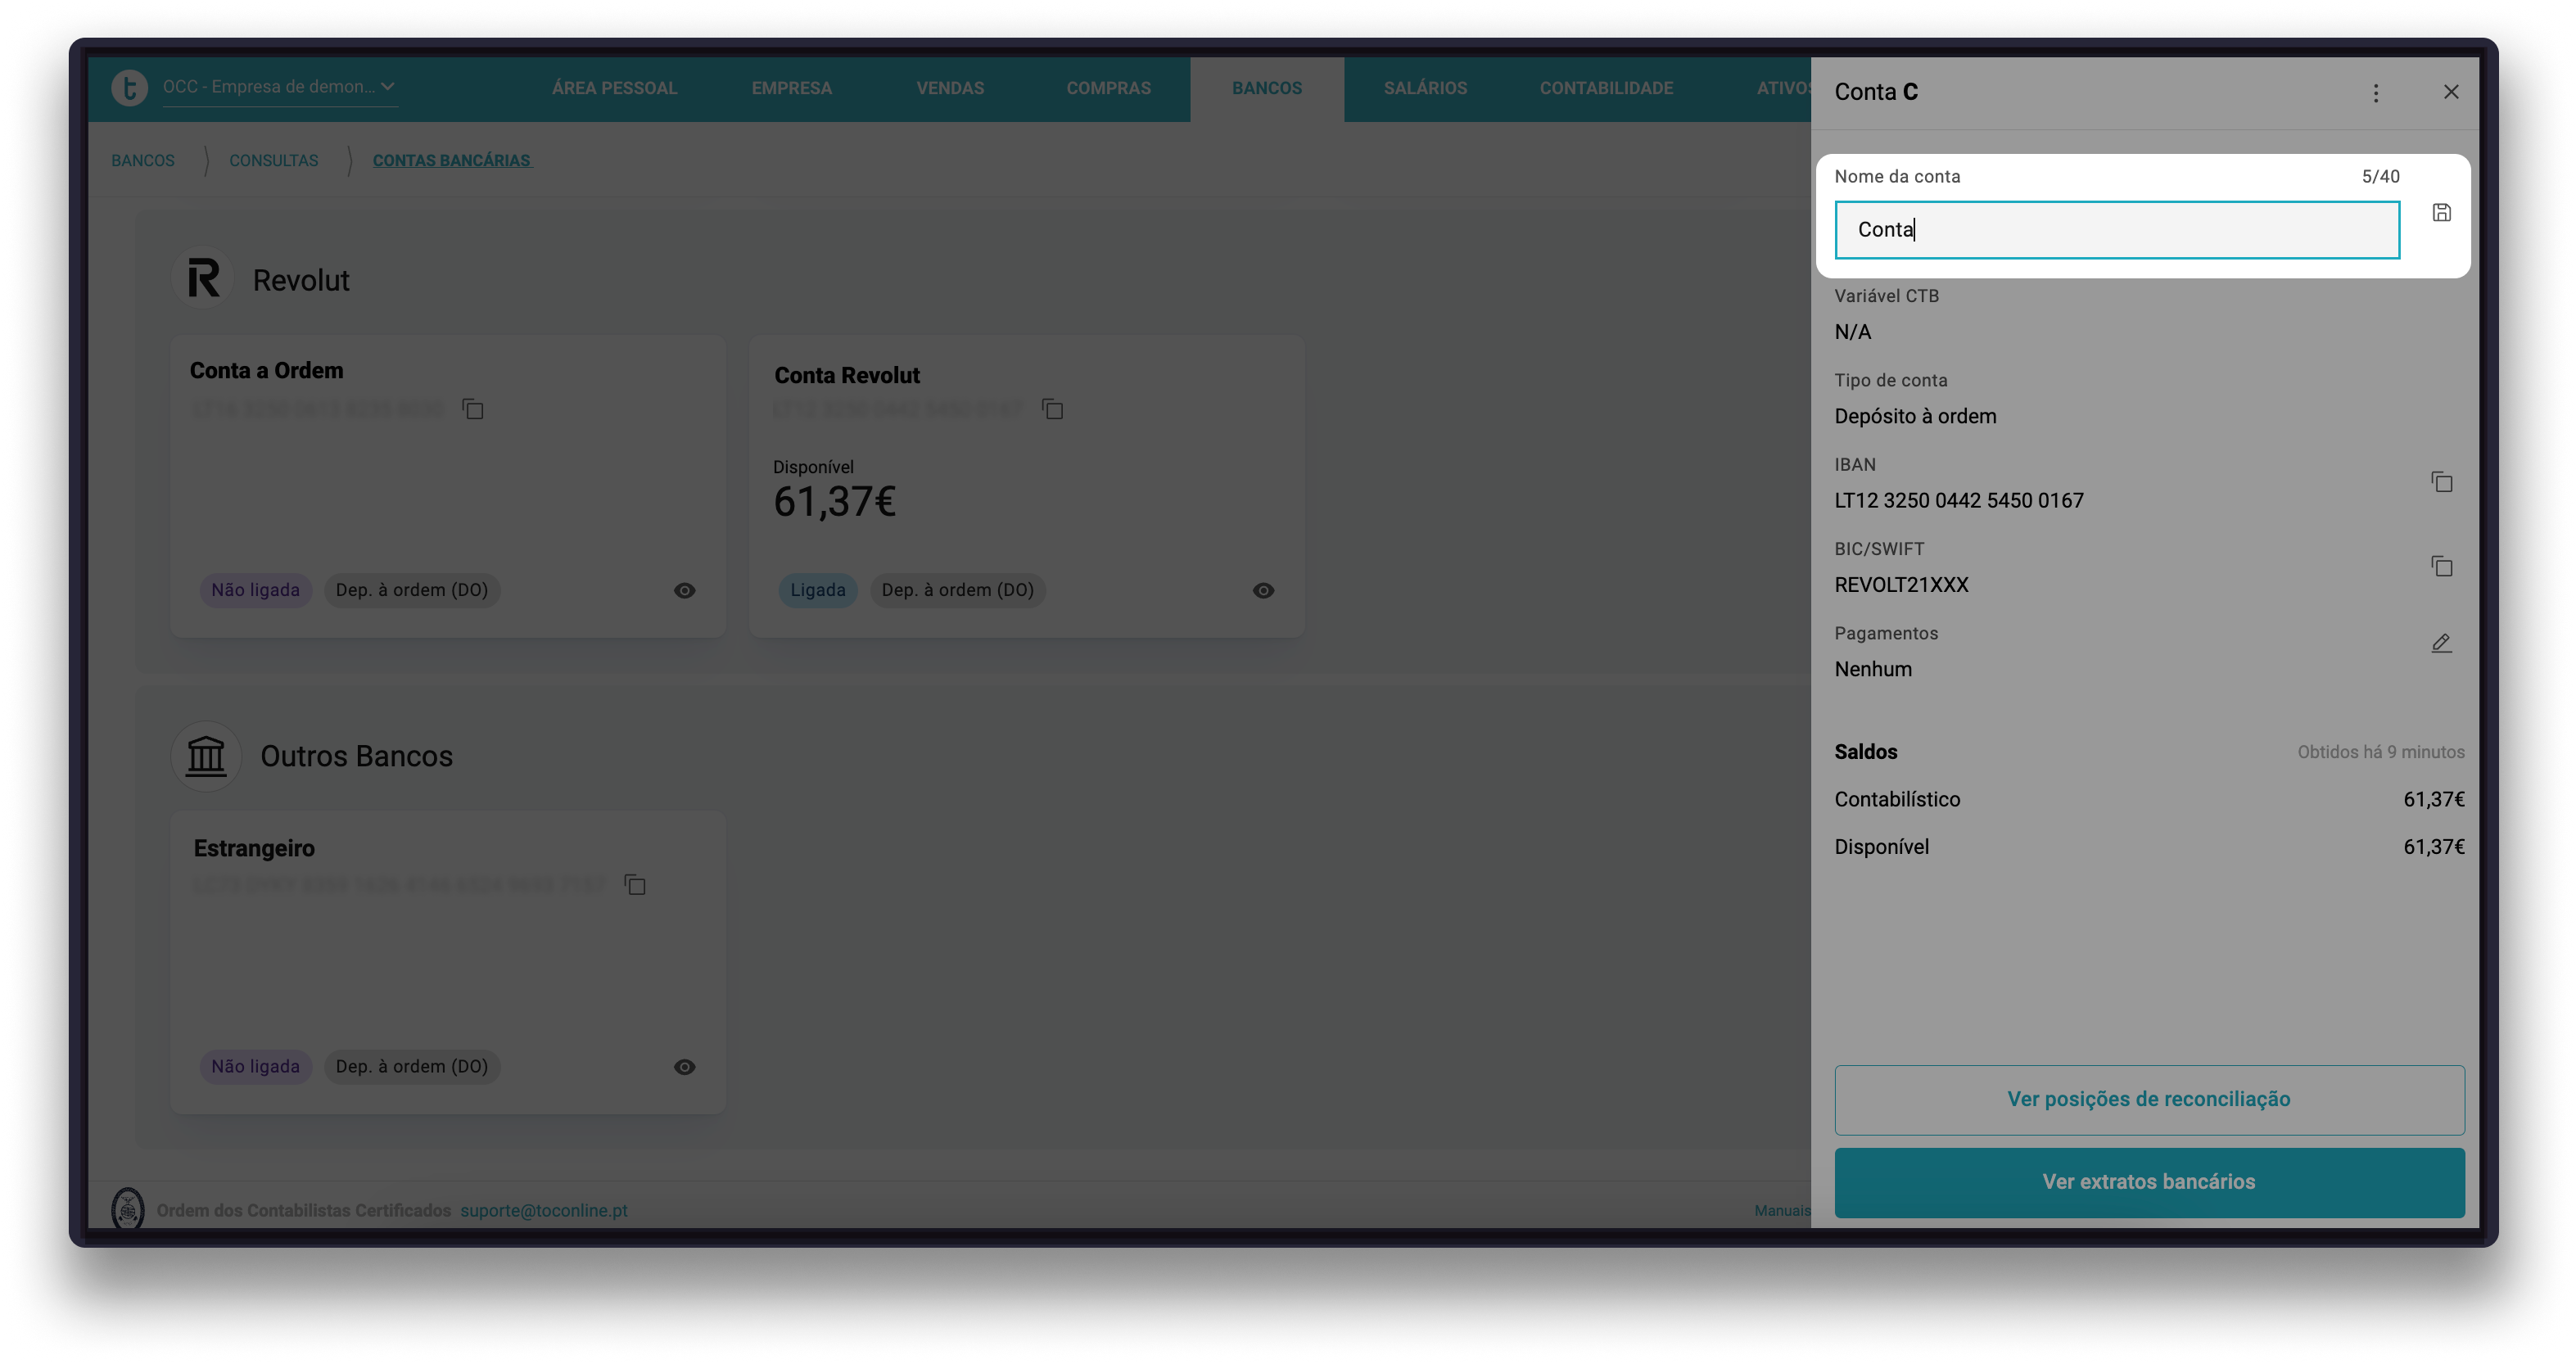
Task: Copy Conta Revolut card IBAN
Action: (x=1052, y=409)
